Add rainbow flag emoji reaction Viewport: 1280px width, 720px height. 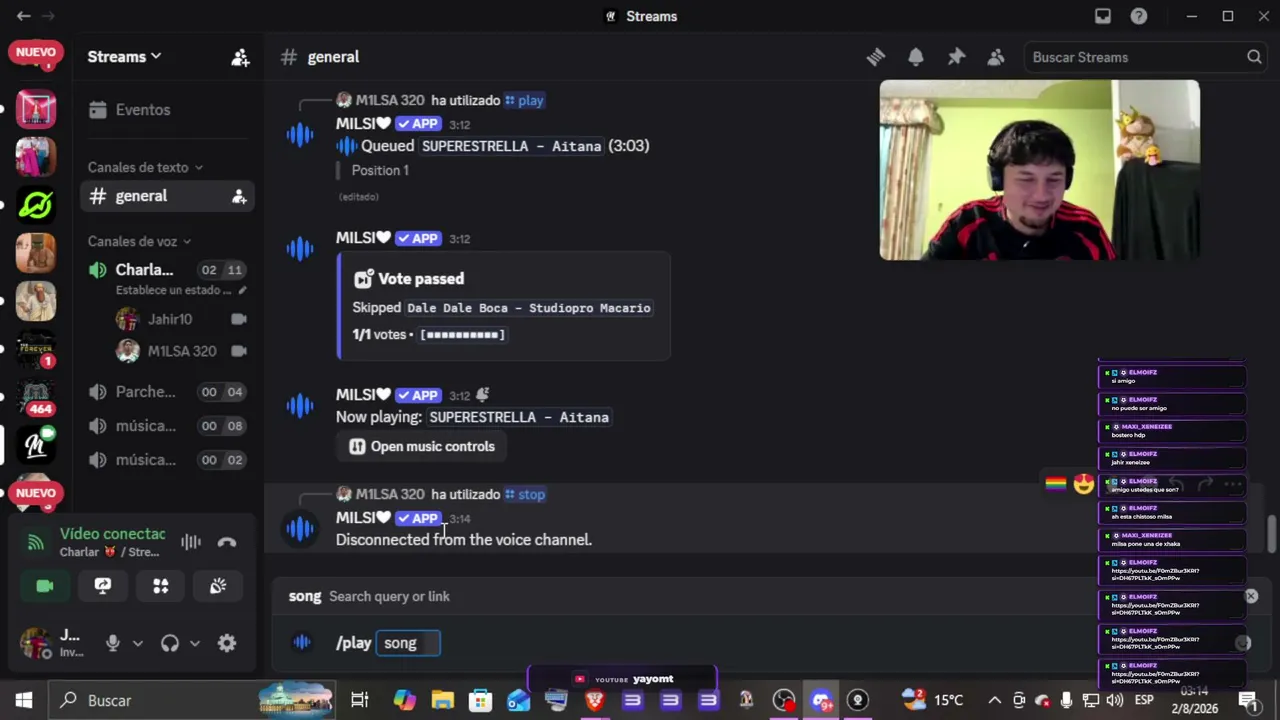1056,485
